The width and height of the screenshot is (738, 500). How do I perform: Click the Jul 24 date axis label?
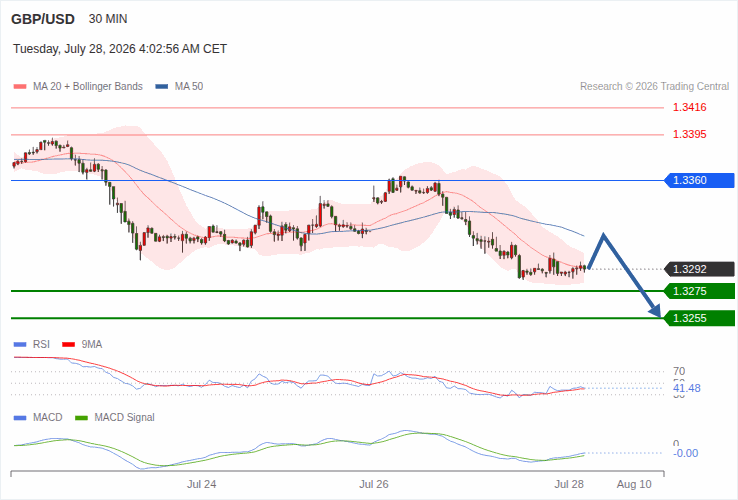tap(201, 484)
